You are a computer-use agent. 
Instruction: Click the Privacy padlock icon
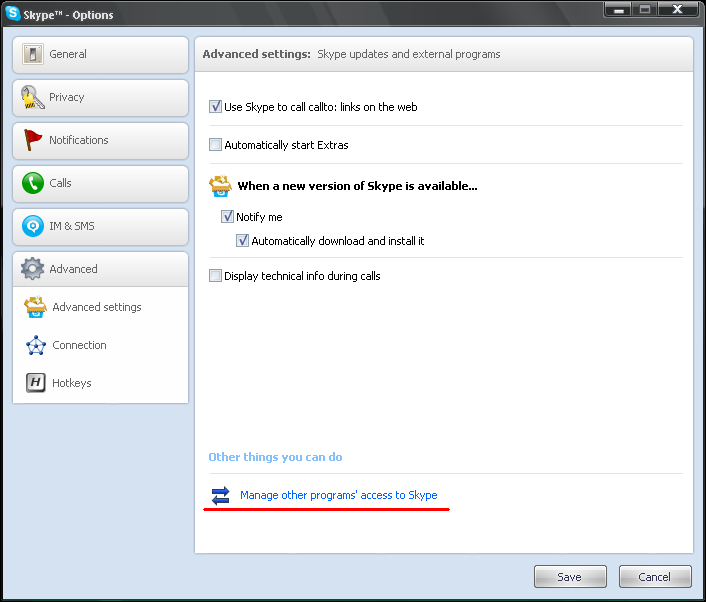coord(32,97)
